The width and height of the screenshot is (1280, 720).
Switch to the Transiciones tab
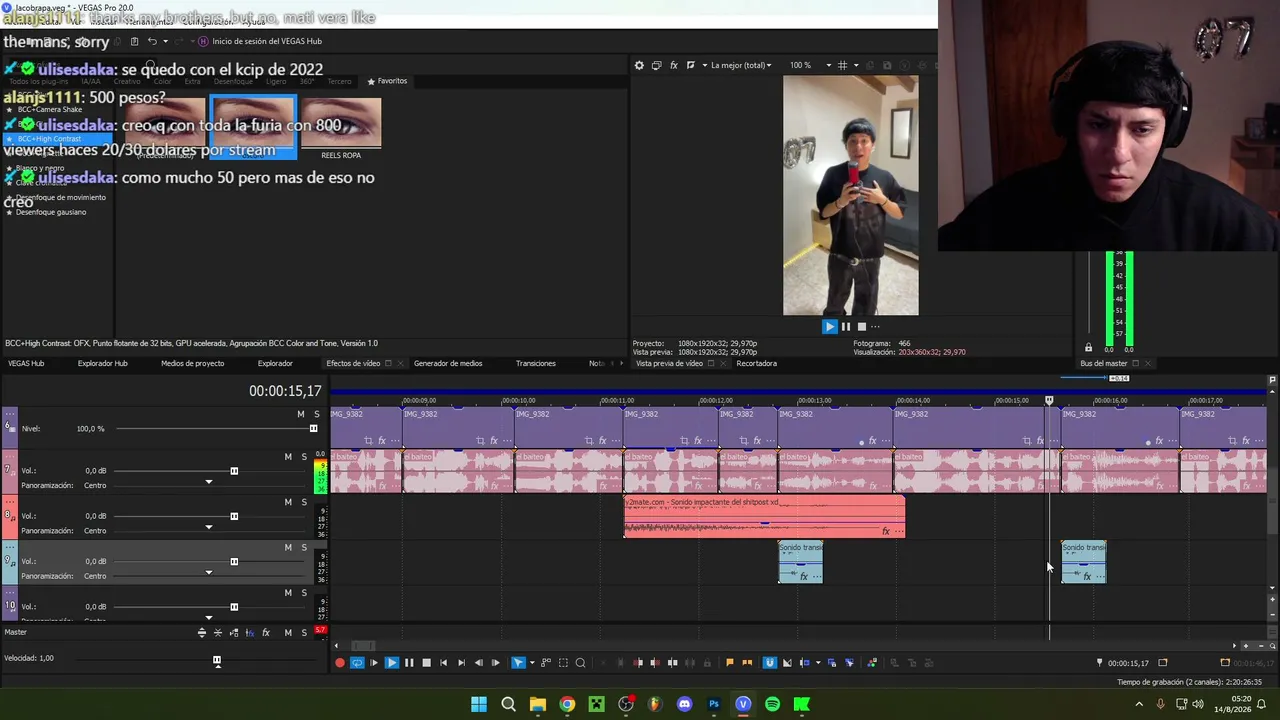(x=535, y=363)
